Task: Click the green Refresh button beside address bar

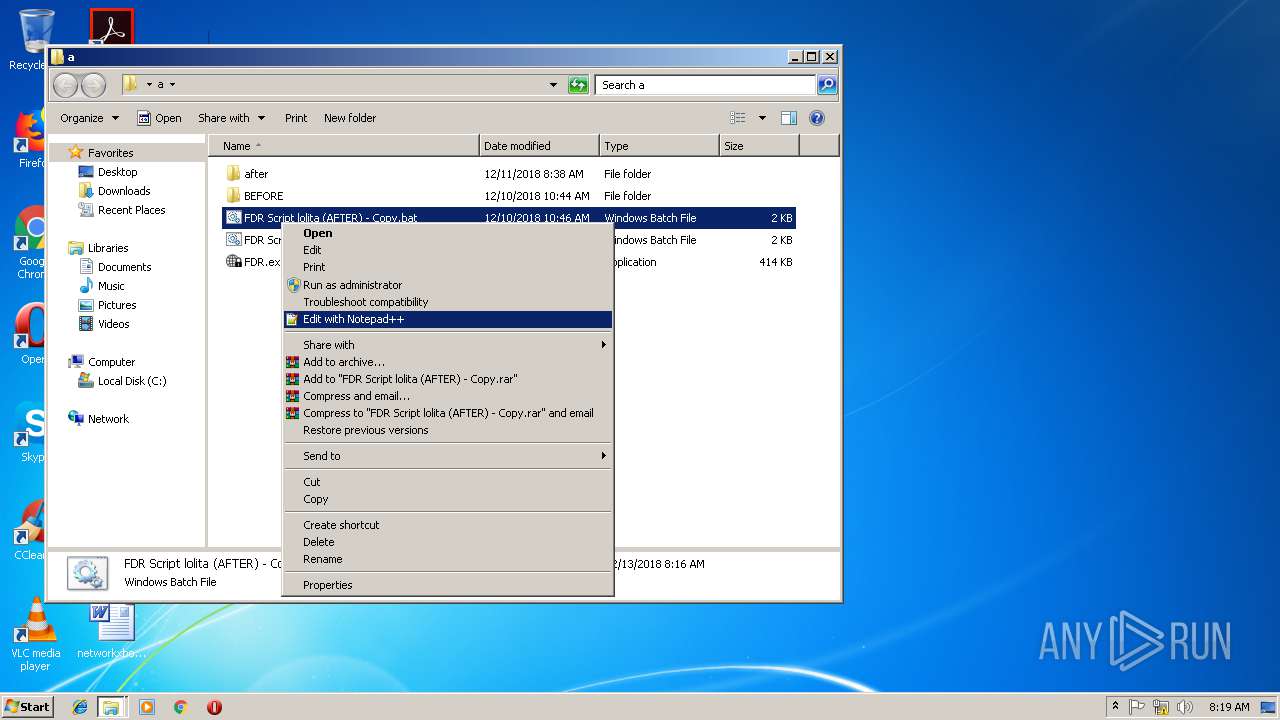Action: click(578, 85)
